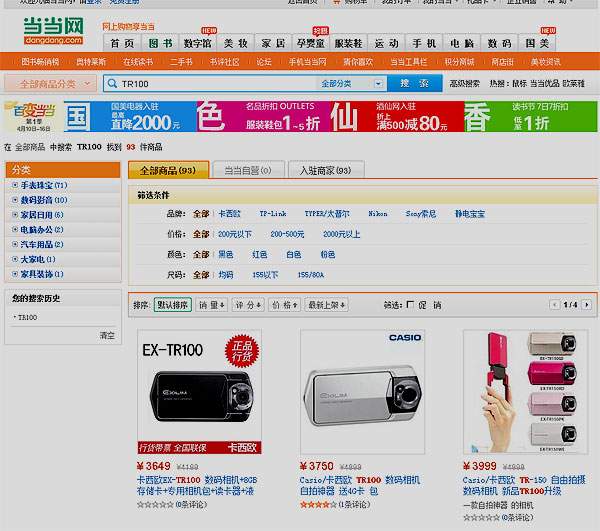Clear search history with 清空

click(x=107, y=335)
